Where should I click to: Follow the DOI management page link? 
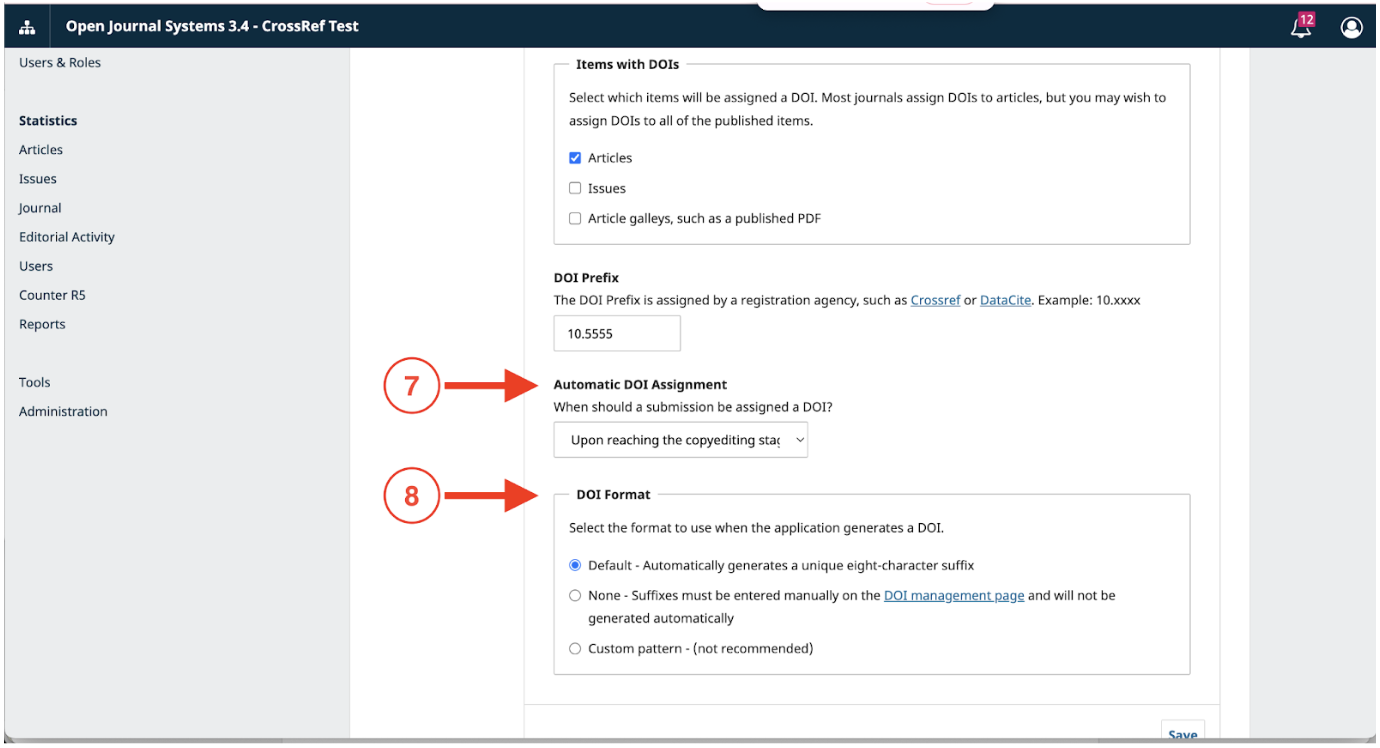(x=953, y=595)
